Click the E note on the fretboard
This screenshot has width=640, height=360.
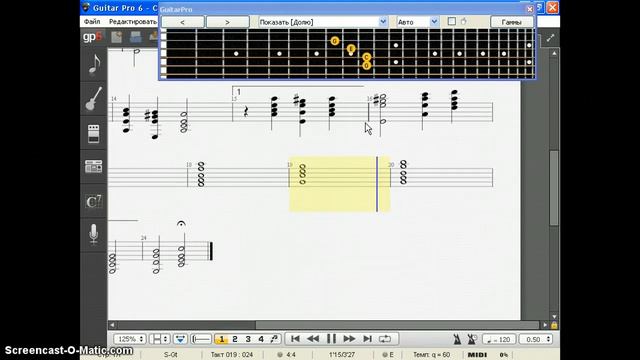[x=351, y=49]
